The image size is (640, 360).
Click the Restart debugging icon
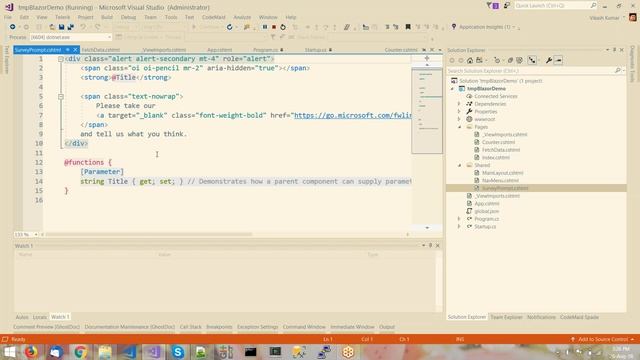283,27
